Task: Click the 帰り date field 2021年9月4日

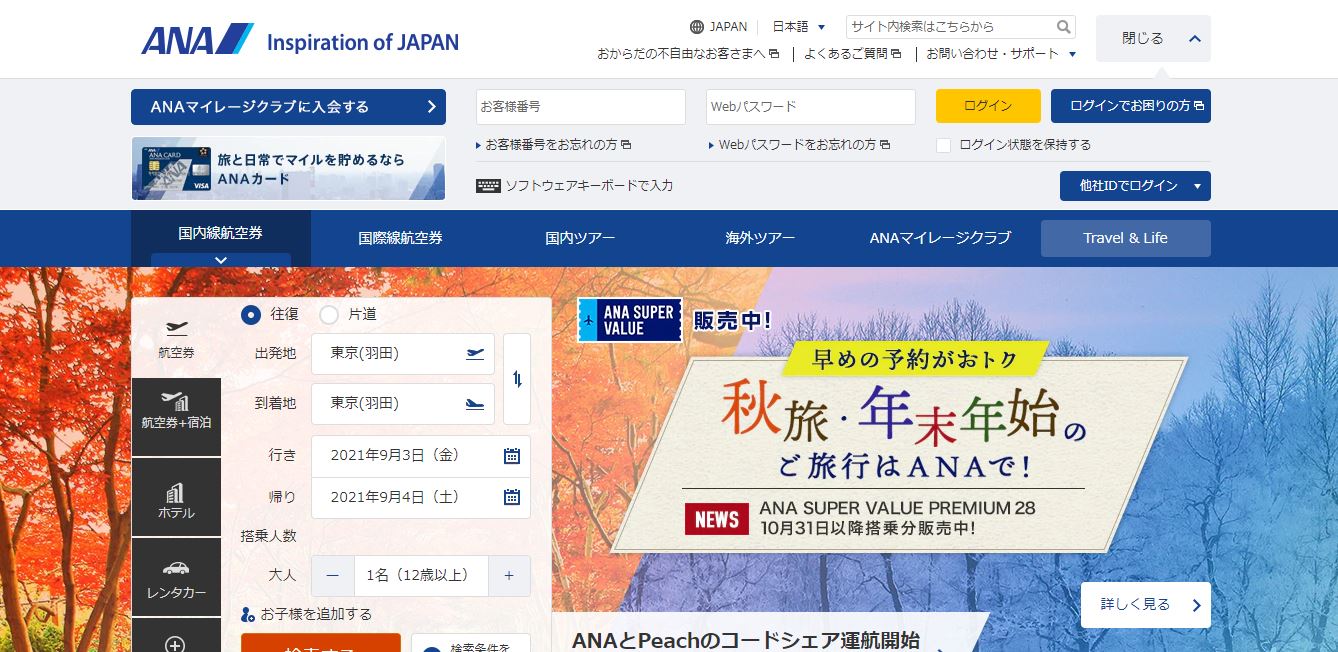Action: (421, 497)
